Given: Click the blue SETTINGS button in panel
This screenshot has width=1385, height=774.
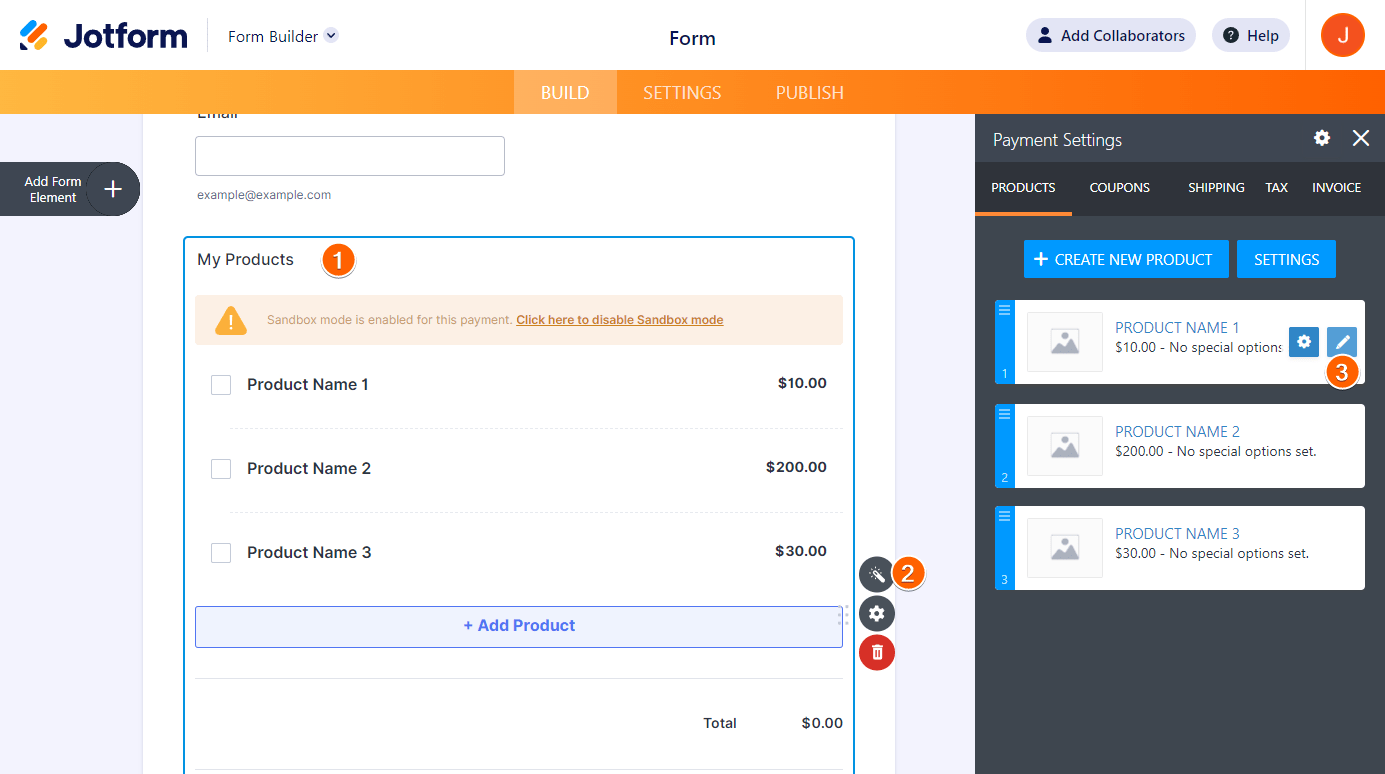Looking at the screenshot, I should [x=1286, y=259].
